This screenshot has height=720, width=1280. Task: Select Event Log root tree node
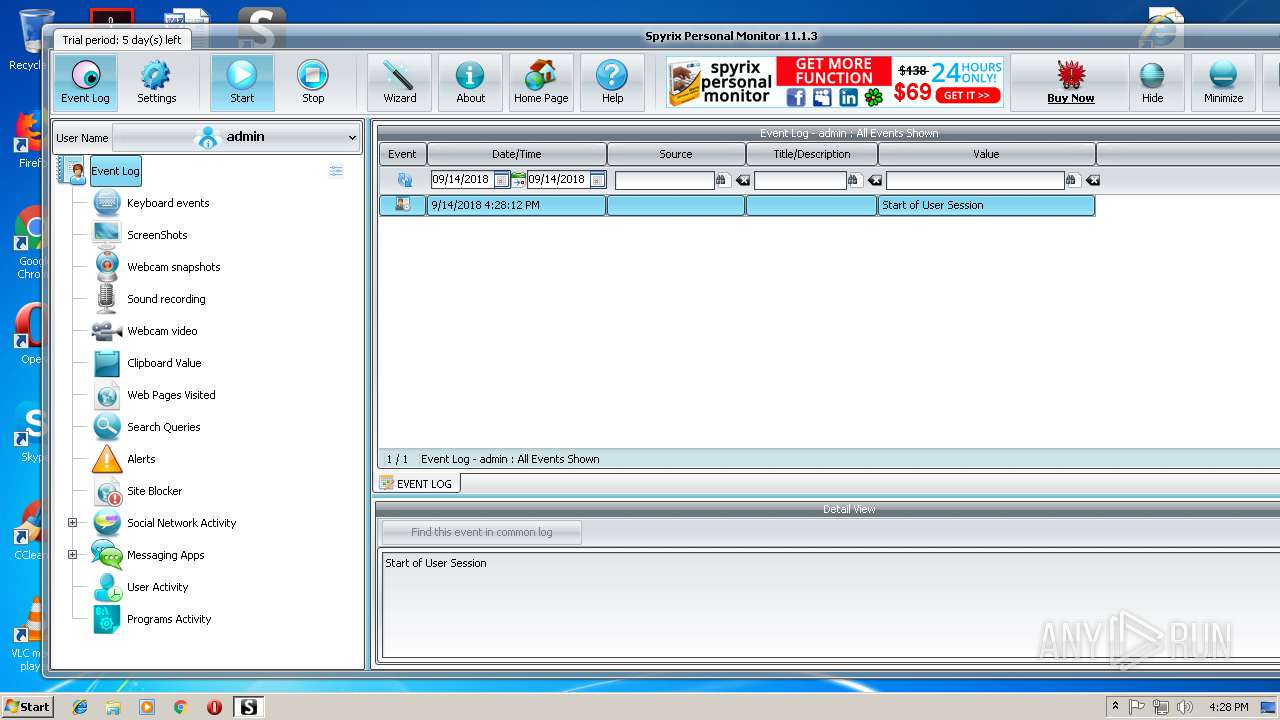pos(115,171)
